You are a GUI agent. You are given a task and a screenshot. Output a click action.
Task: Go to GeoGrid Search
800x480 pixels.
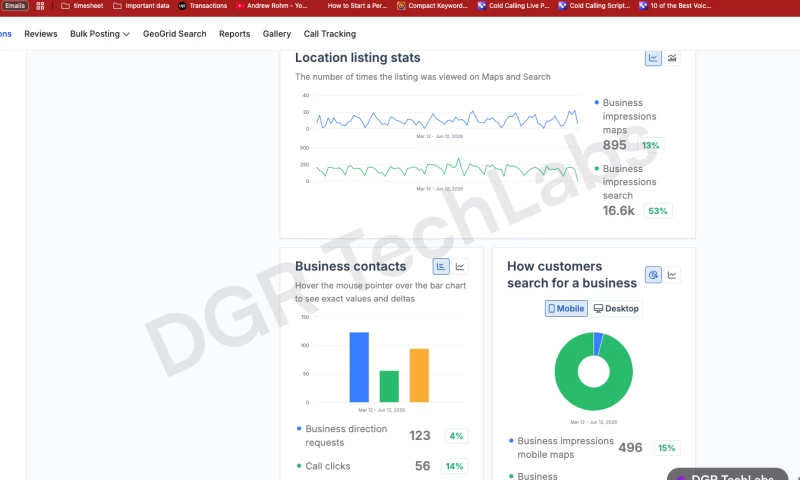point(174,34)
